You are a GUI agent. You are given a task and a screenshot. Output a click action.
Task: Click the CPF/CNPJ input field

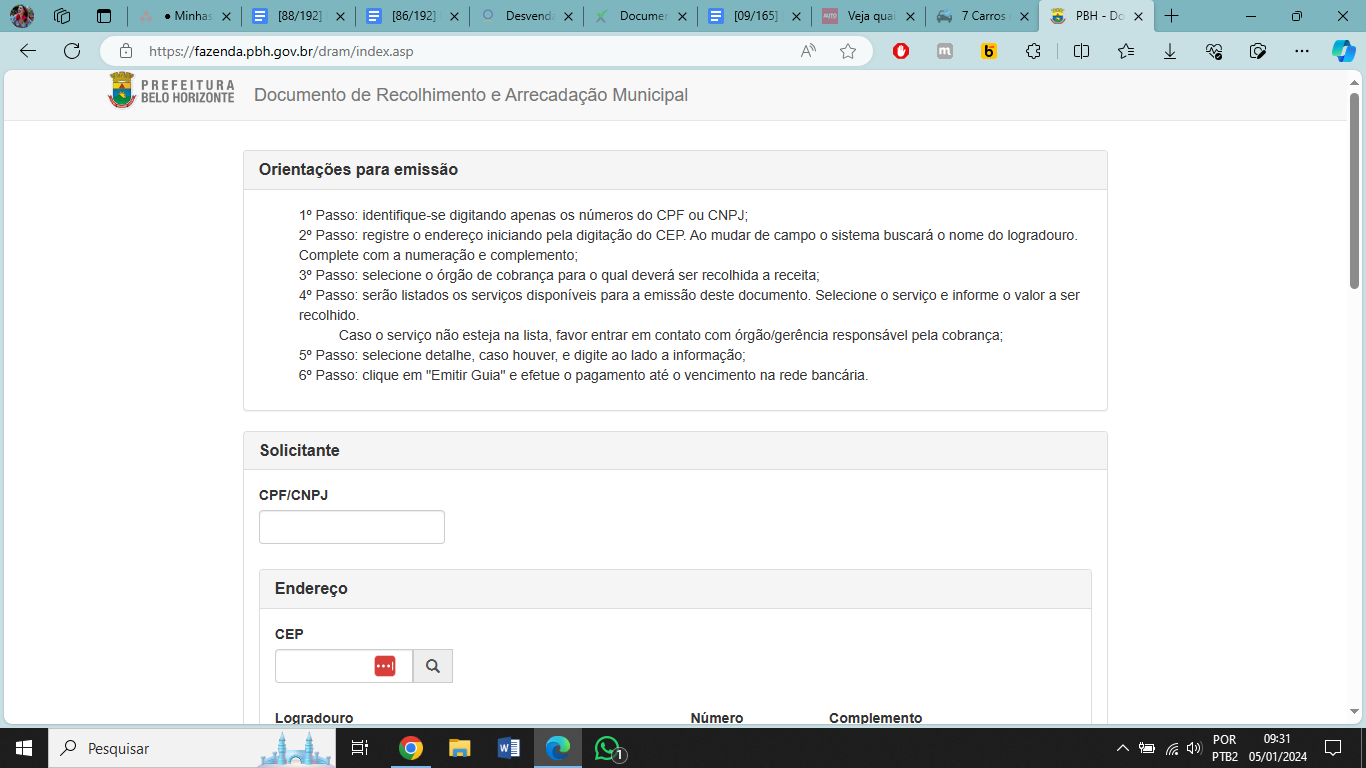pyautogui.click(x=352, y=527)
